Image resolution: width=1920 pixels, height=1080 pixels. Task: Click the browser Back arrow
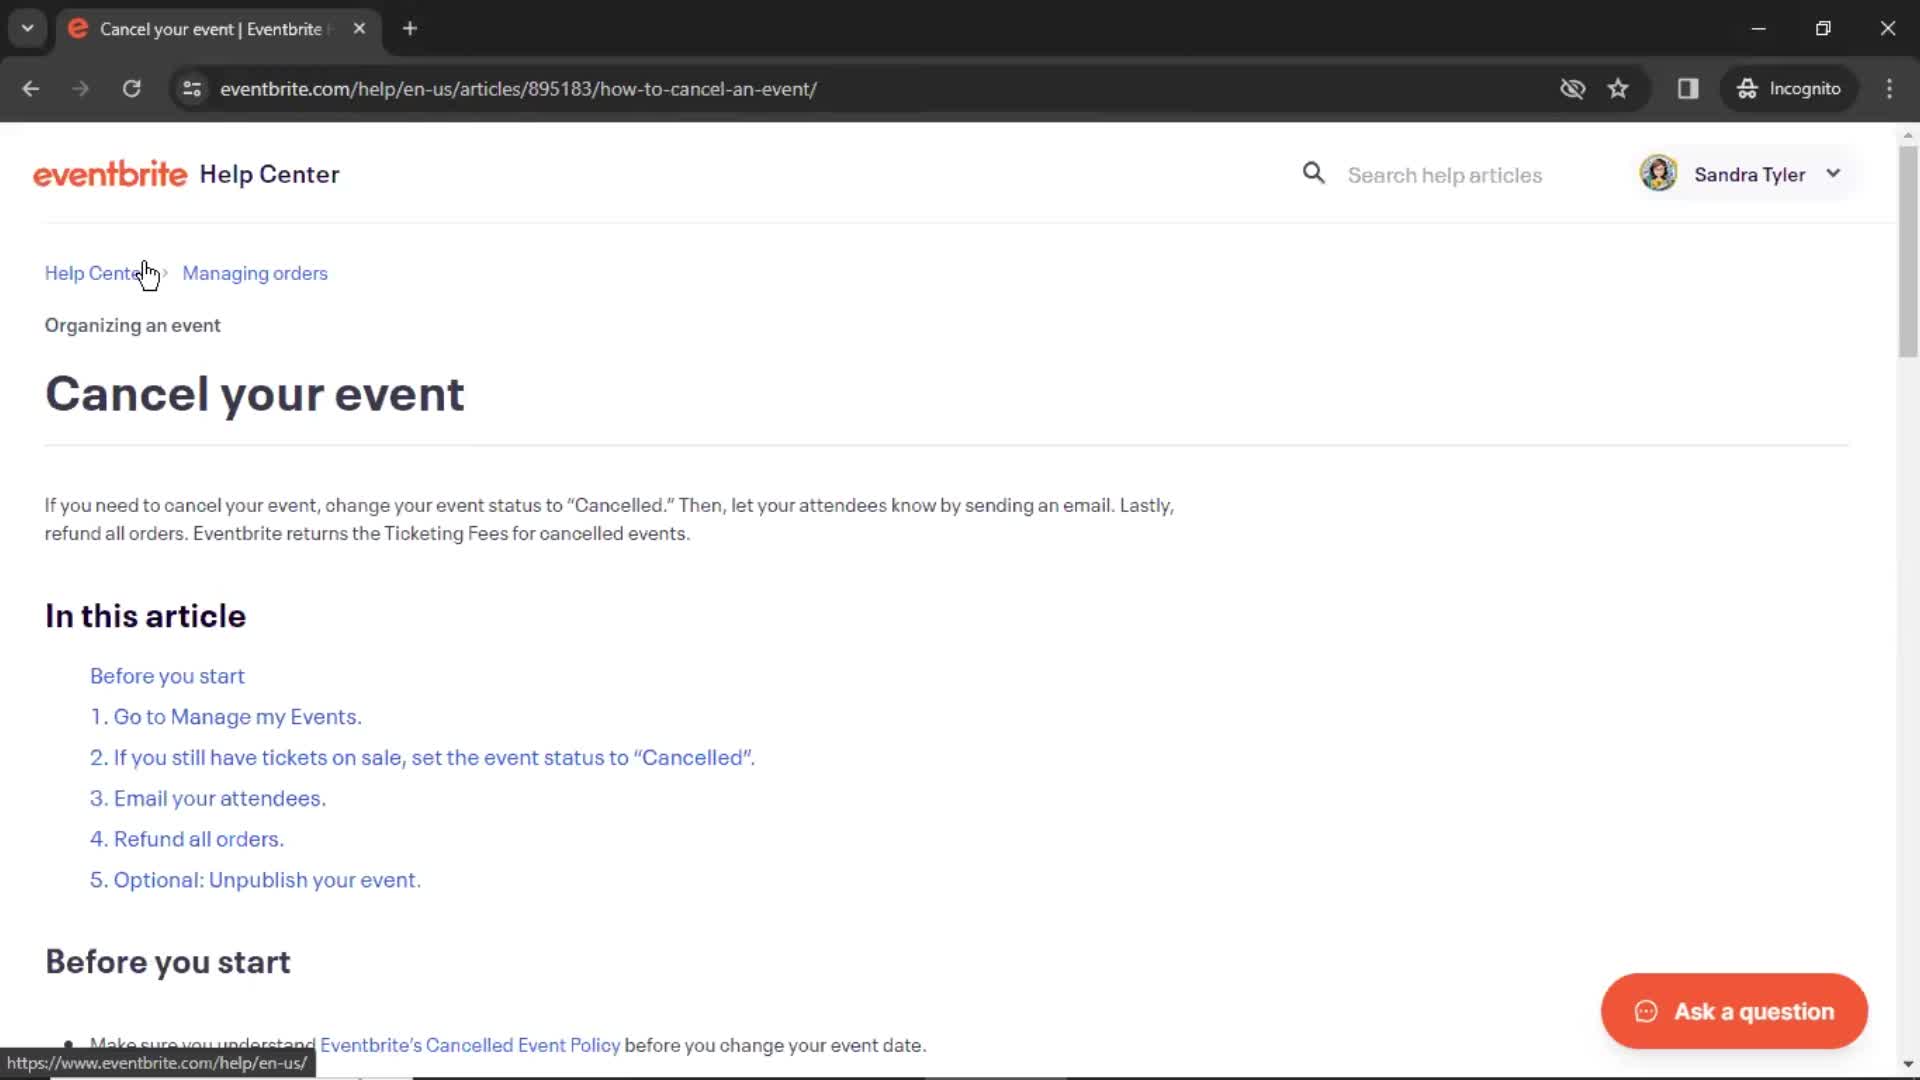pos(31,89)
